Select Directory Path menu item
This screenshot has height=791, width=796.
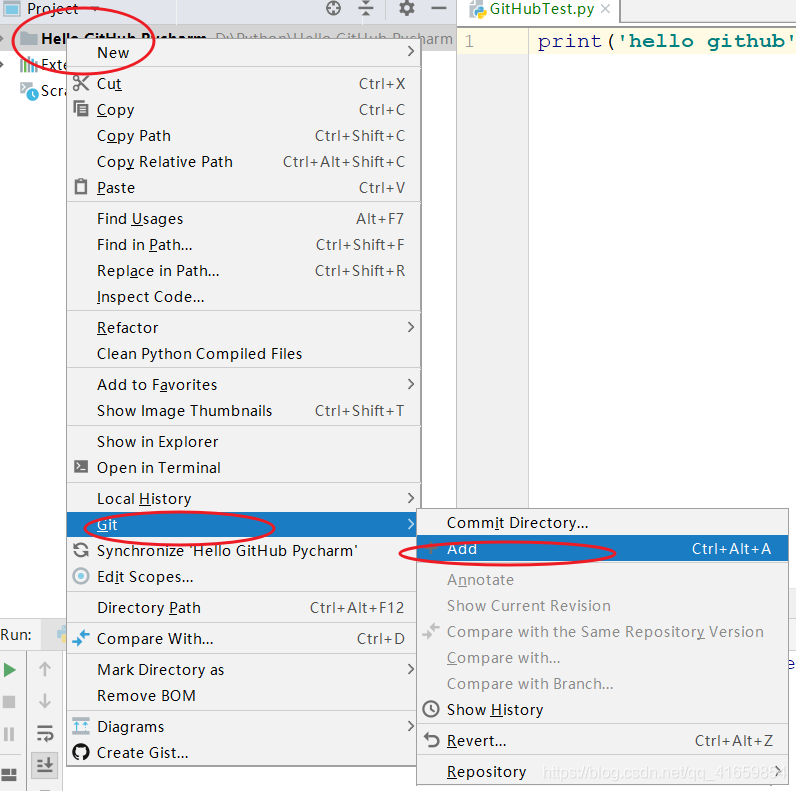[244, 607]
